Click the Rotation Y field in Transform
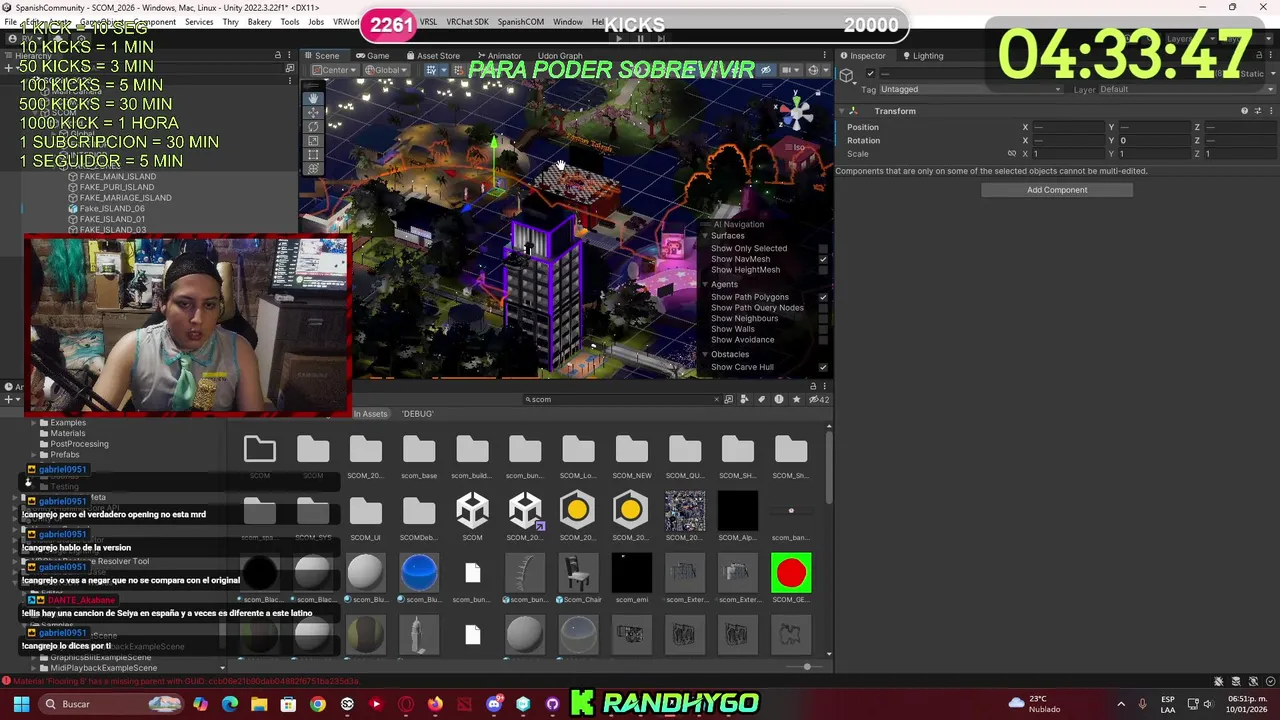1280x720 pixels. [x=1153, y=141]
